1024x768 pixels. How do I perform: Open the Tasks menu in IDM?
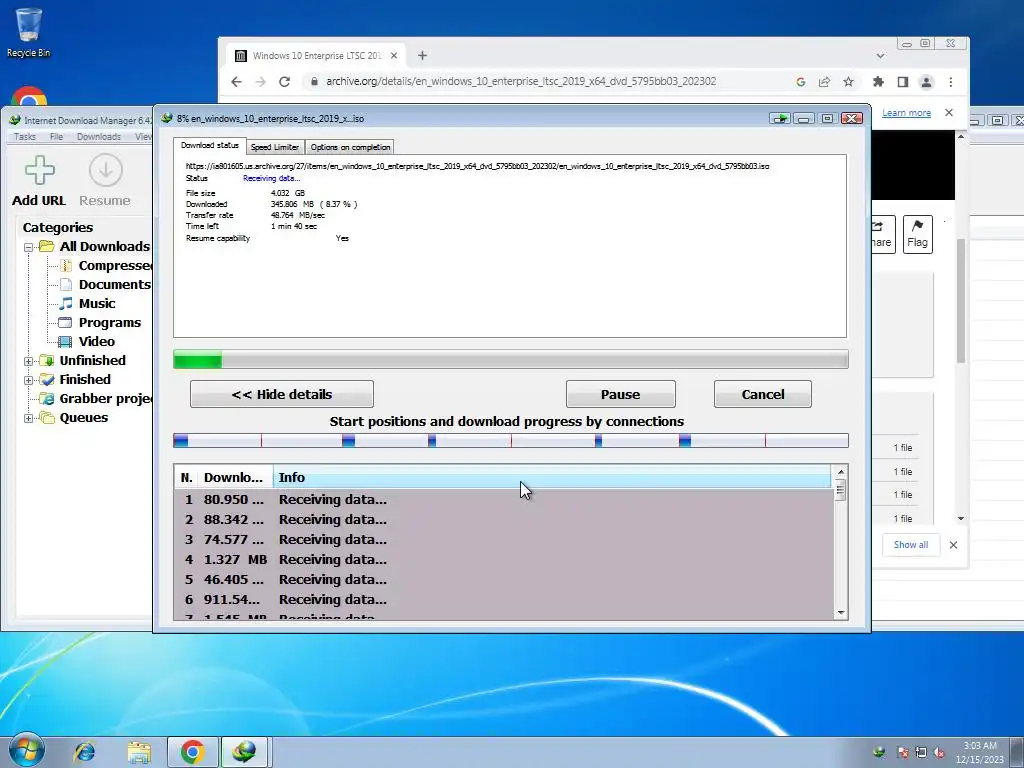pyautogui.click(x=25, y=136)
